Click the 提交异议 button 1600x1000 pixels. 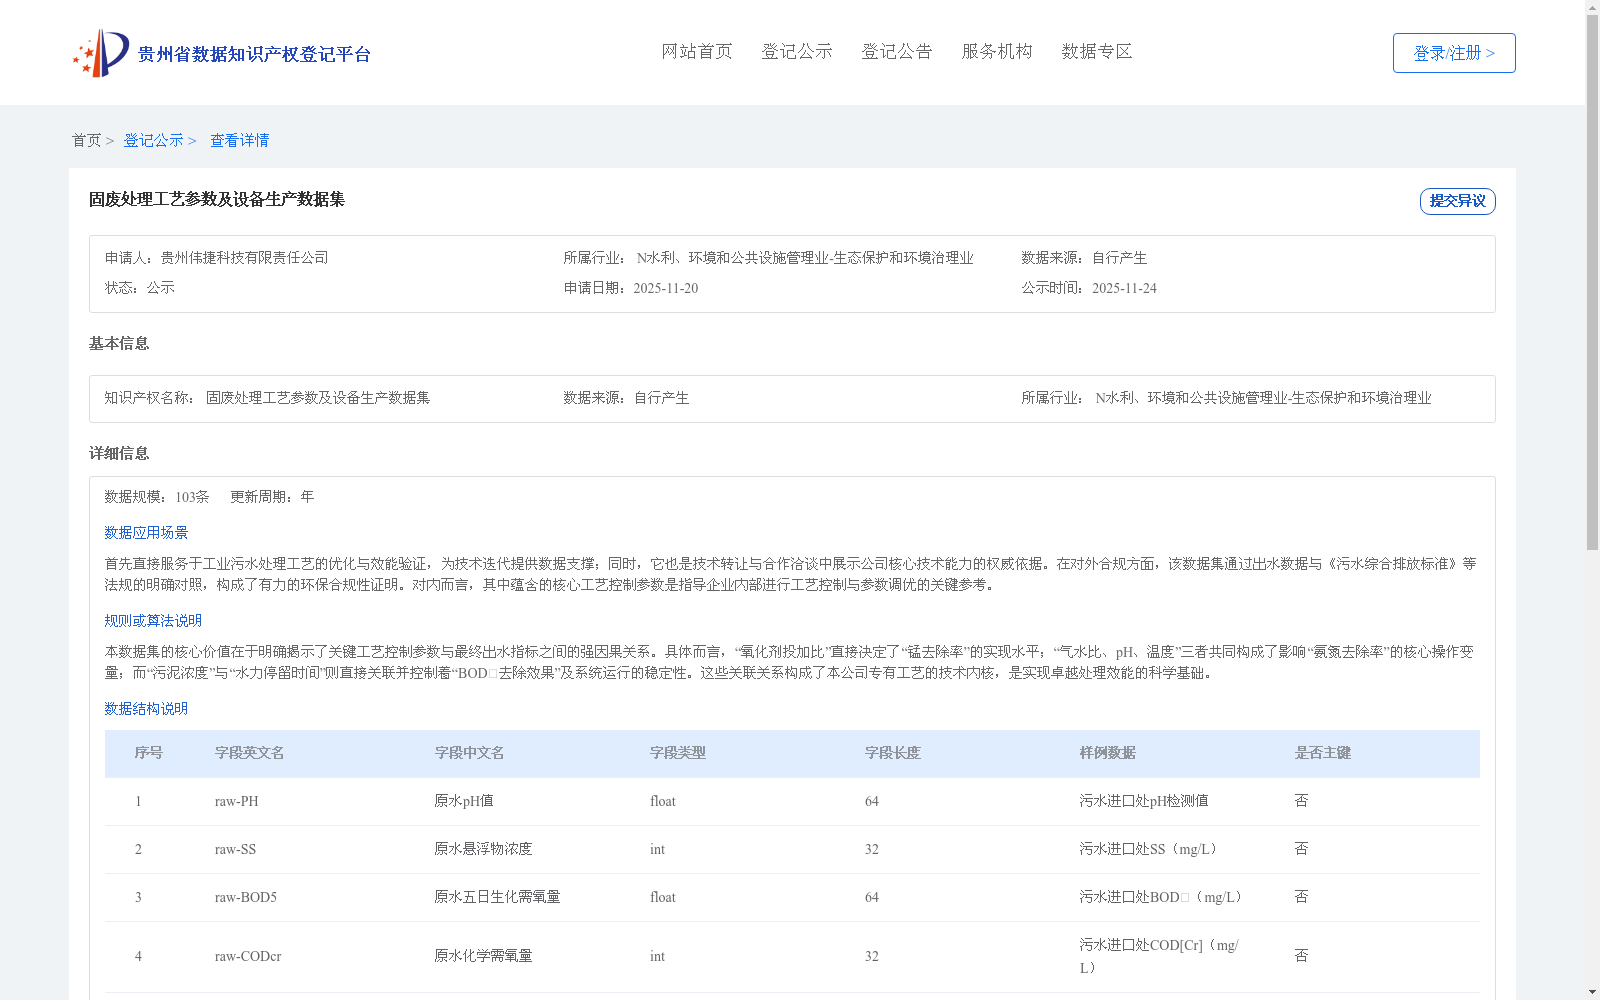point(1458,201)
